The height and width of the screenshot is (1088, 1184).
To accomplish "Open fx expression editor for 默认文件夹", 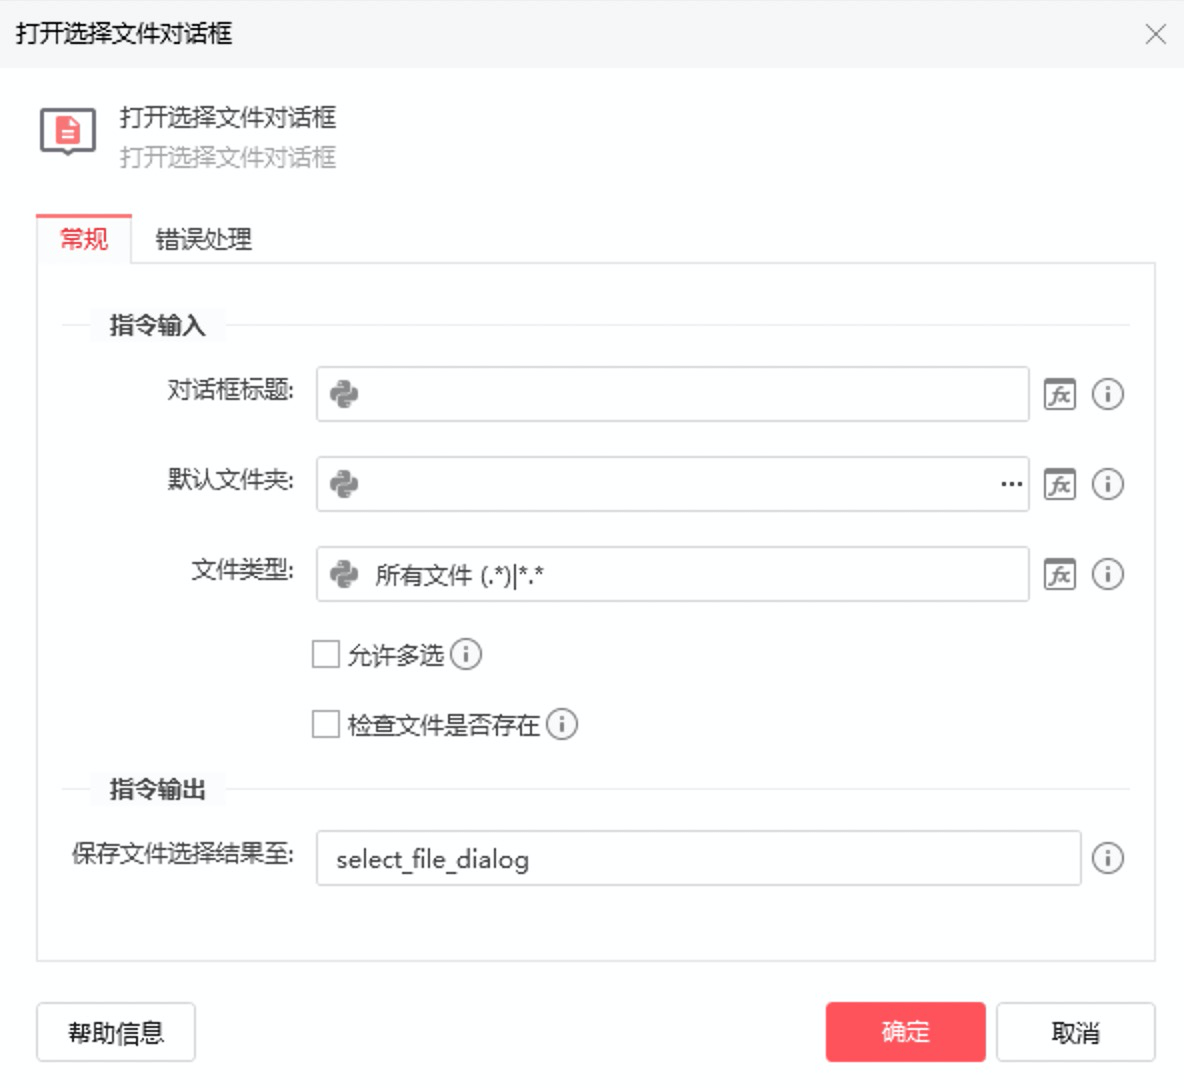I will 1059,484.
